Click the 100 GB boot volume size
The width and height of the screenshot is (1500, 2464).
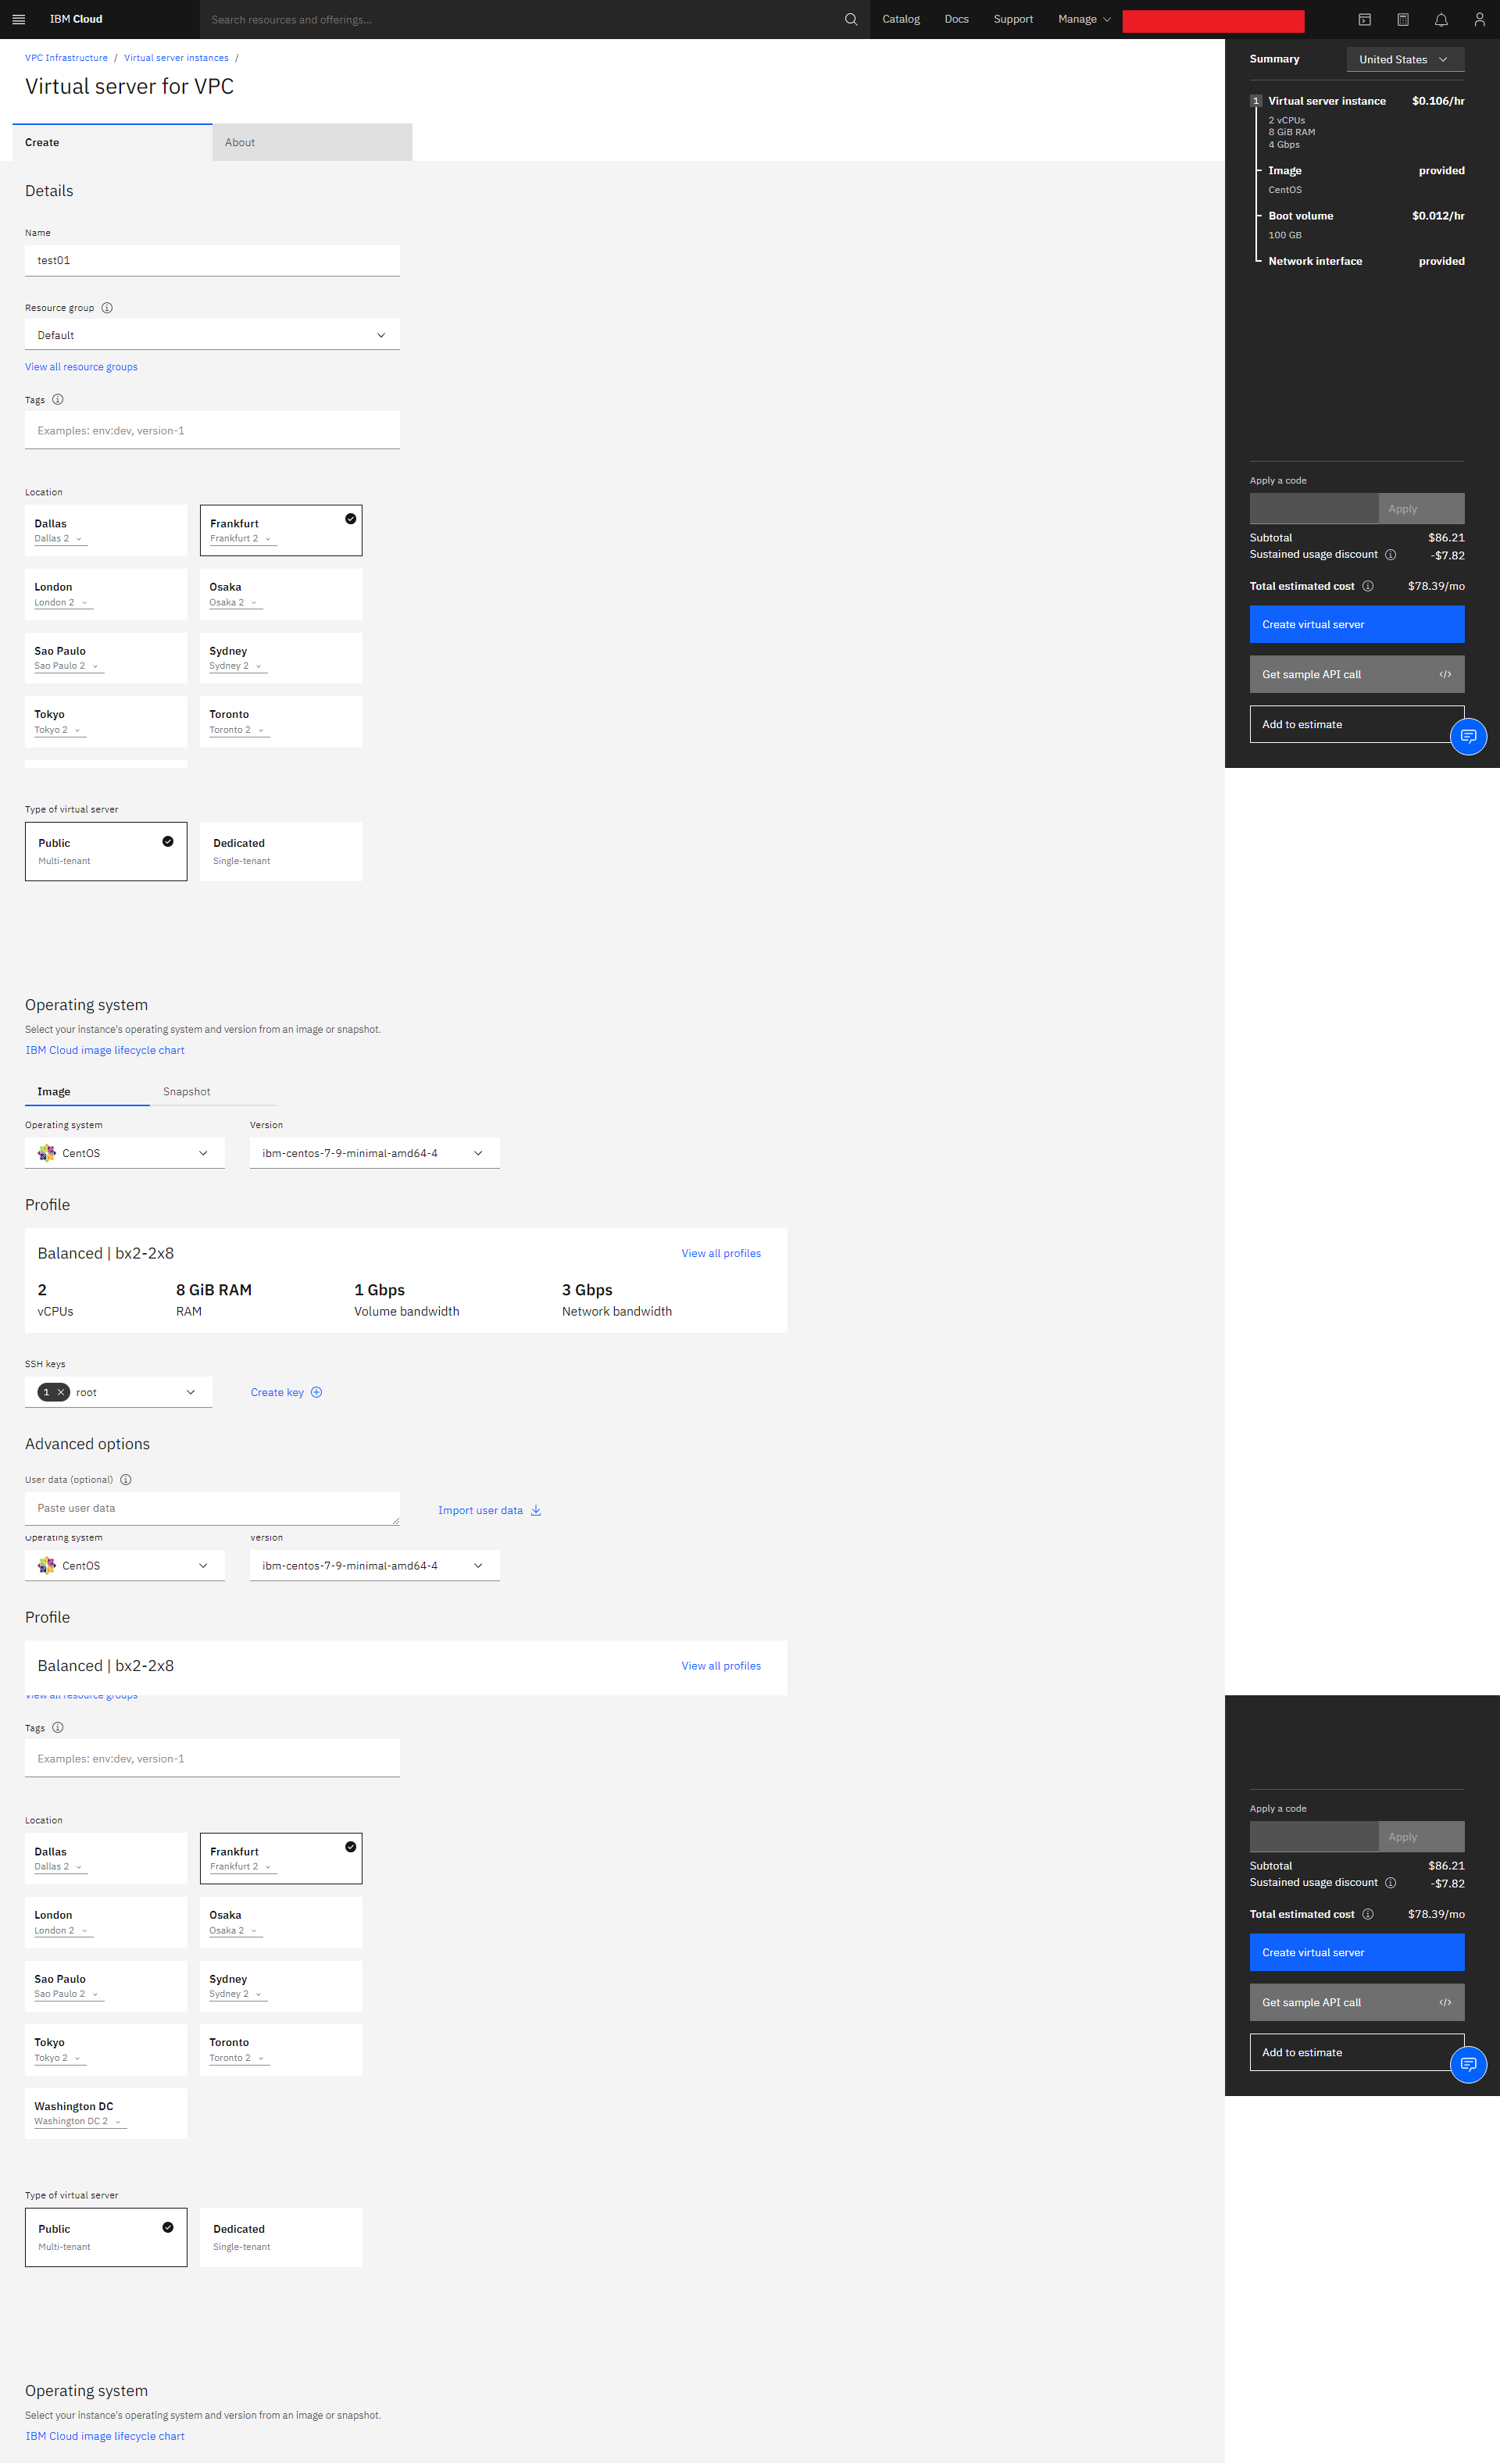coord(1285,235)
